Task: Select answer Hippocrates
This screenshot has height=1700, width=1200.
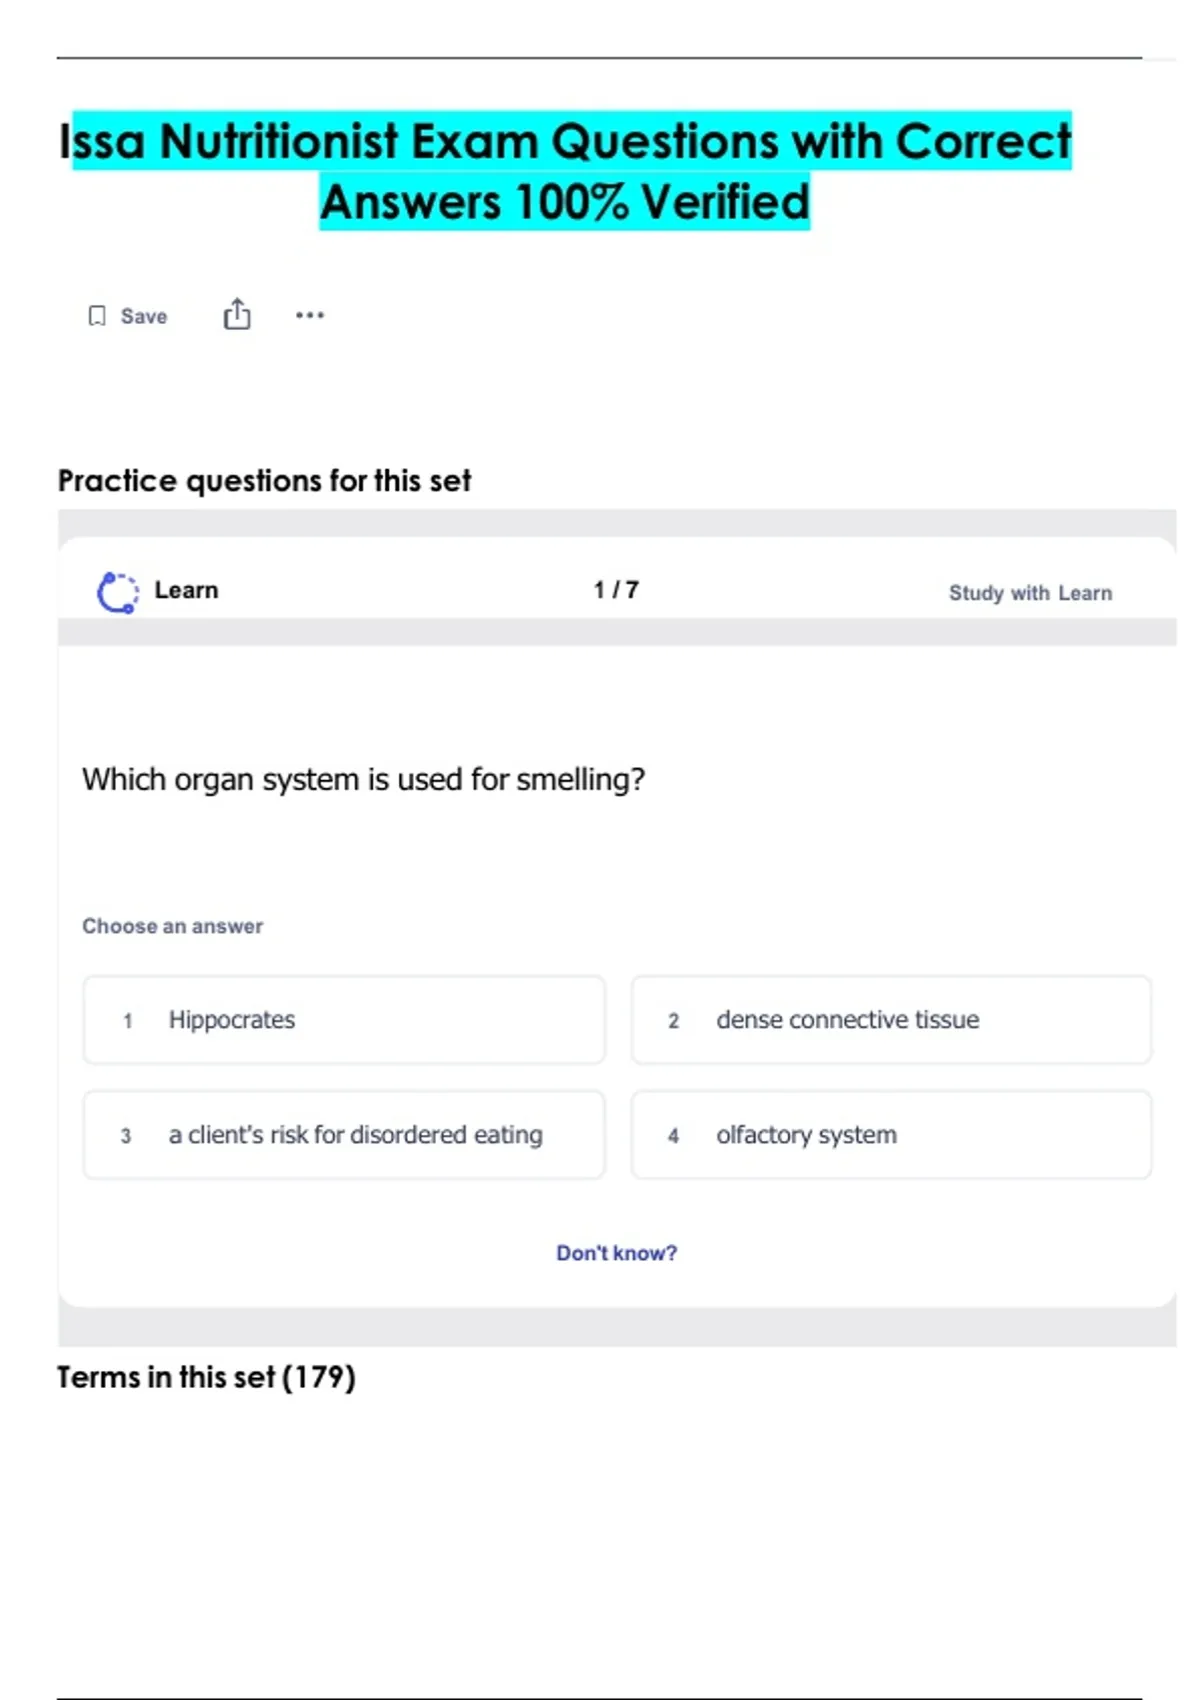Action: click(x=344, y=1020)
